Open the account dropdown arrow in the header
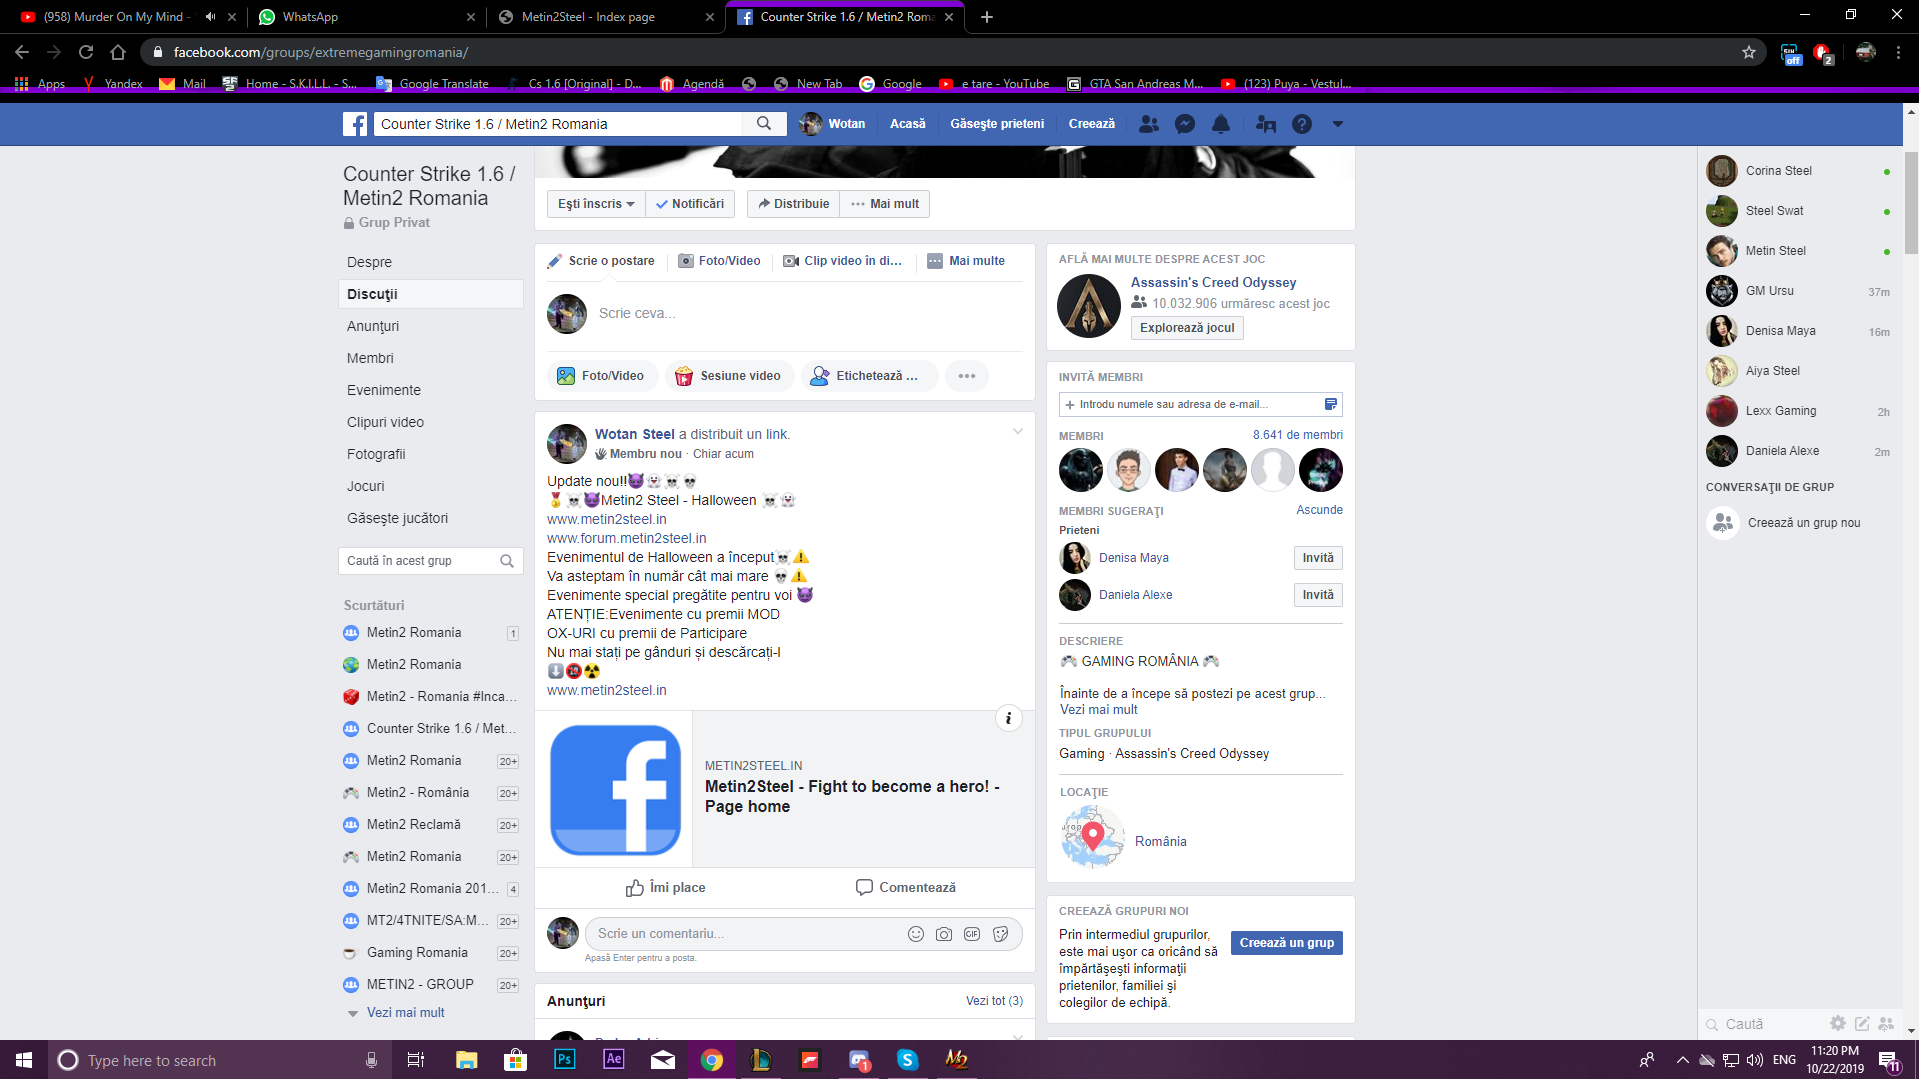 point(1338,124)
